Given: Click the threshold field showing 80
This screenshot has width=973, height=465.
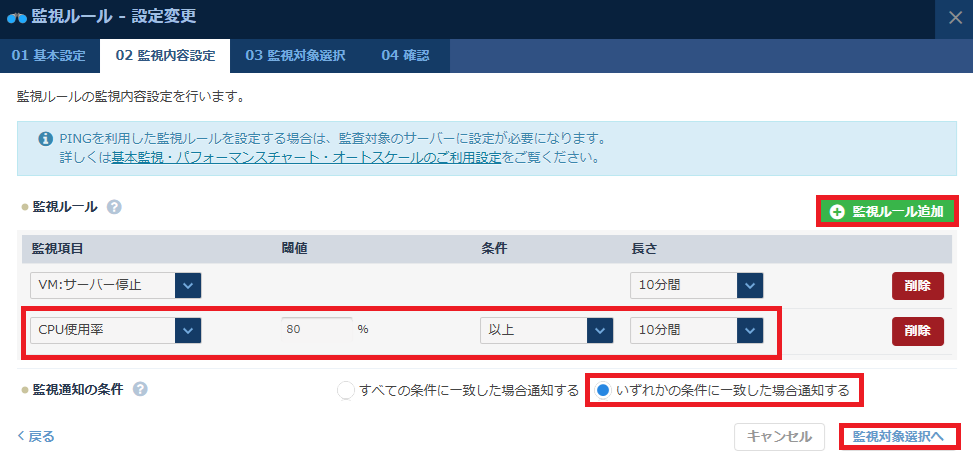Looking at the screenshot, I should (x=316, y=330).
